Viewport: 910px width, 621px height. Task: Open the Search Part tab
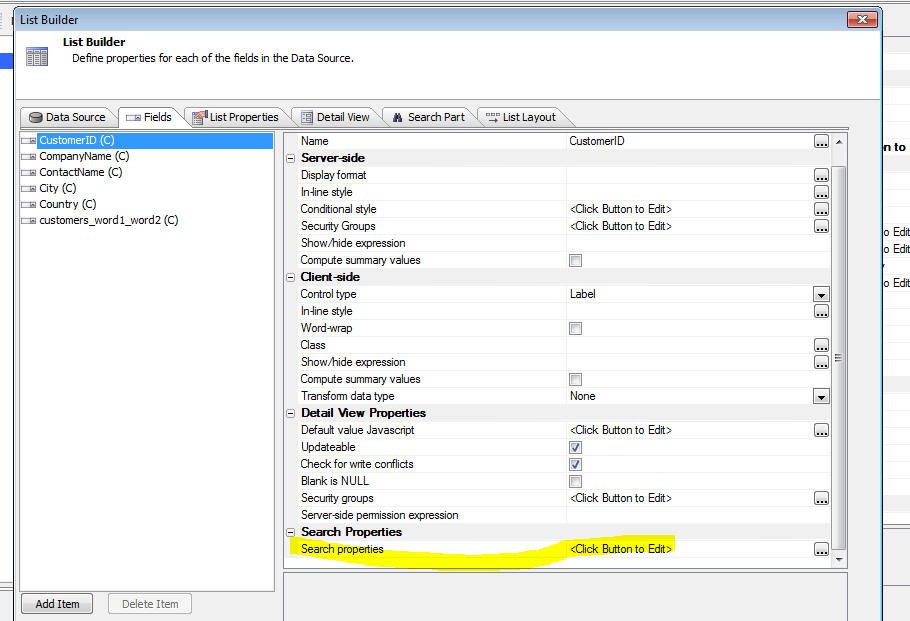point(427,117)
